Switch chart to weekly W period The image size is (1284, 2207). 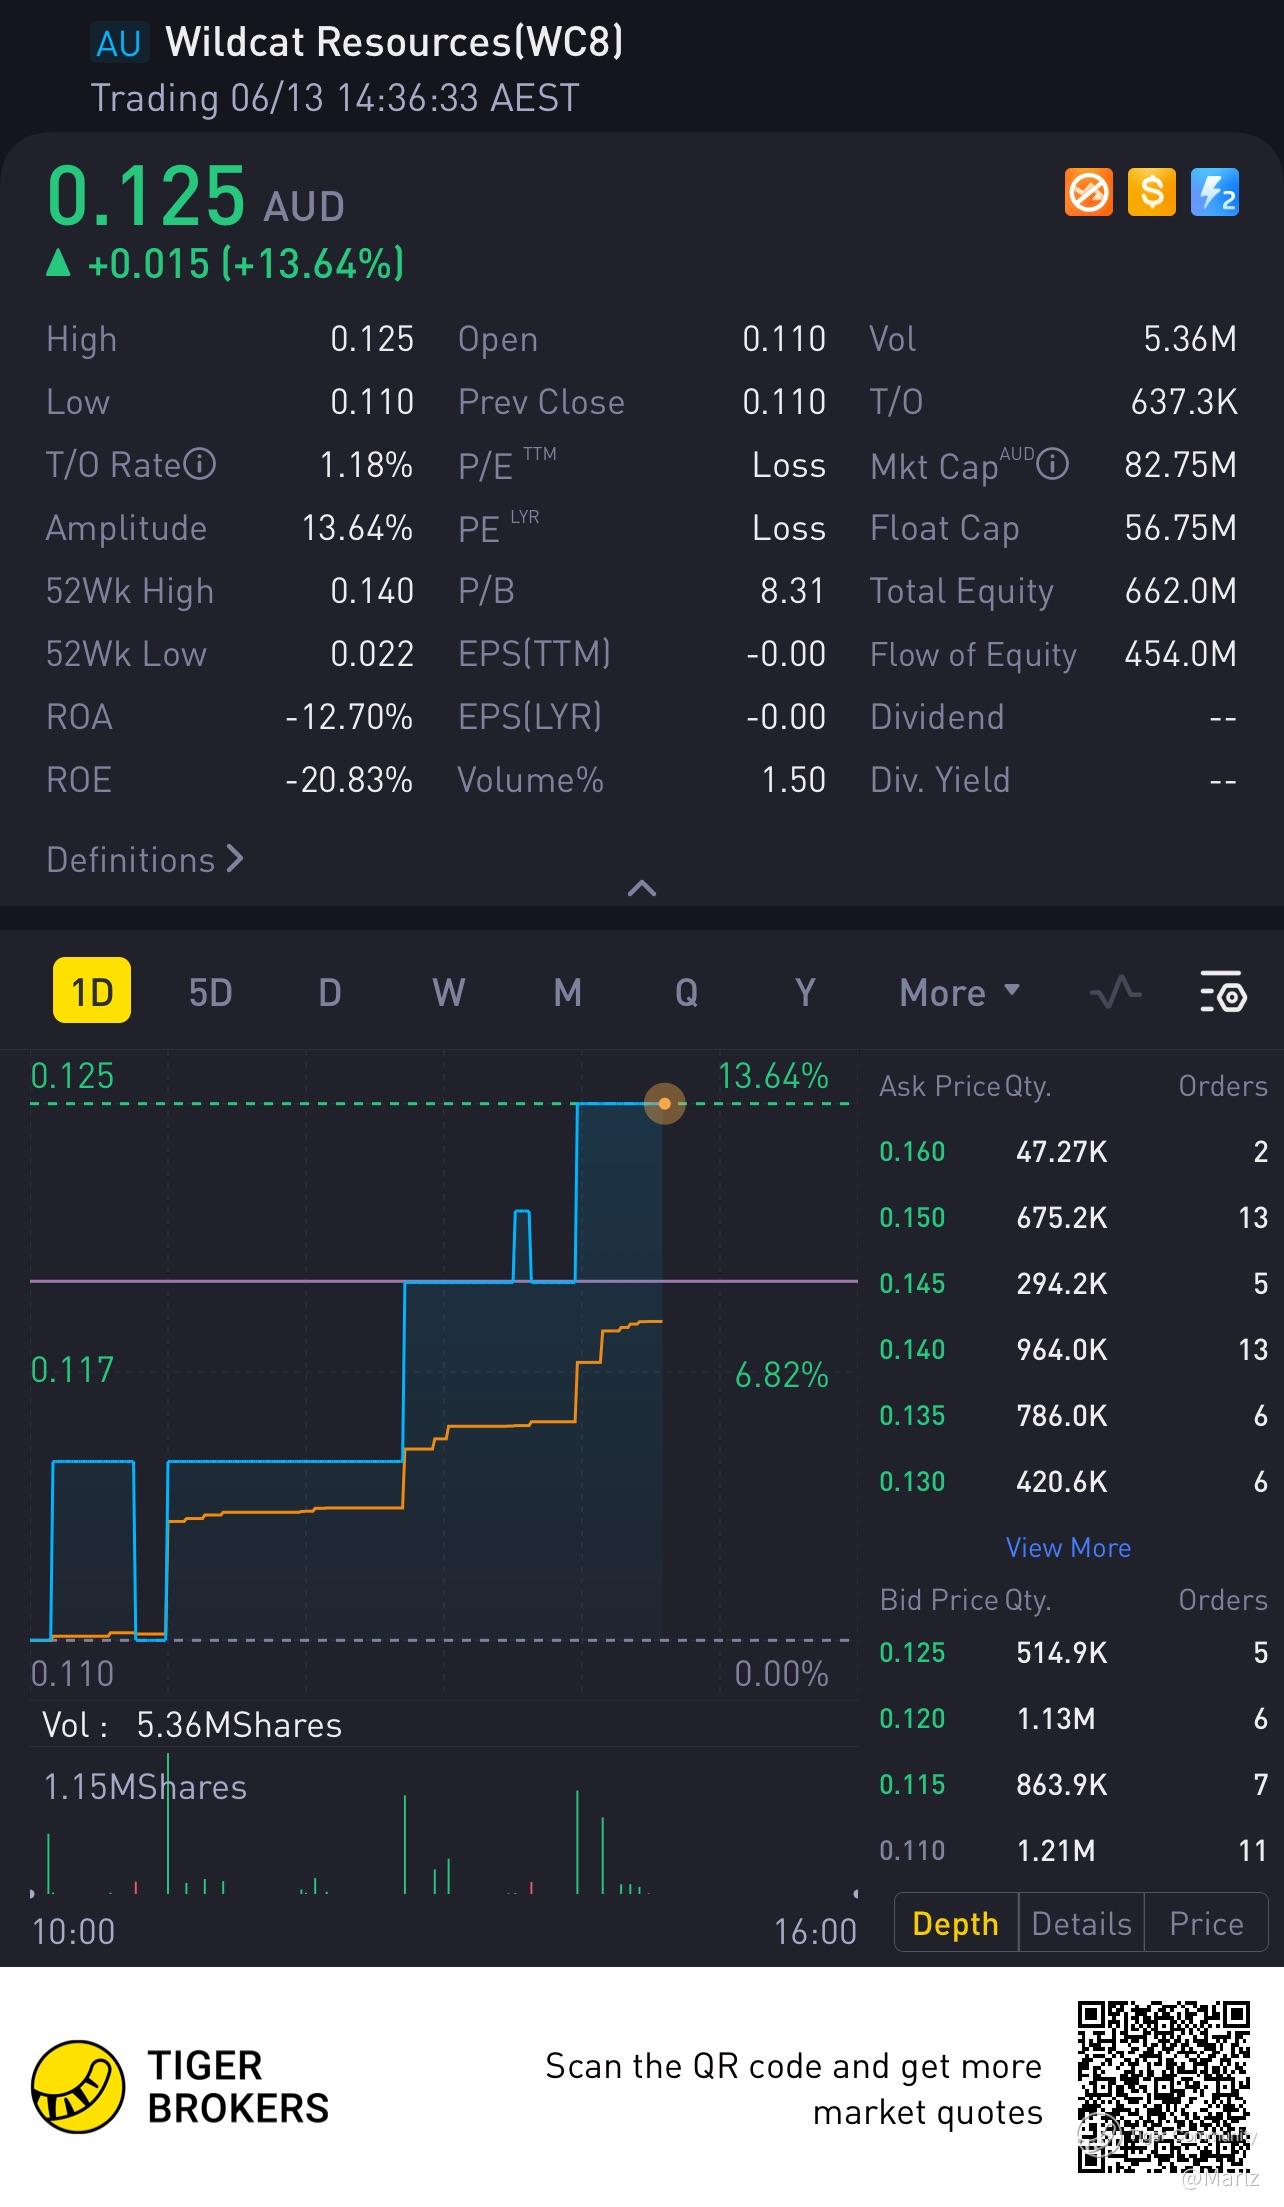point(448,993)
